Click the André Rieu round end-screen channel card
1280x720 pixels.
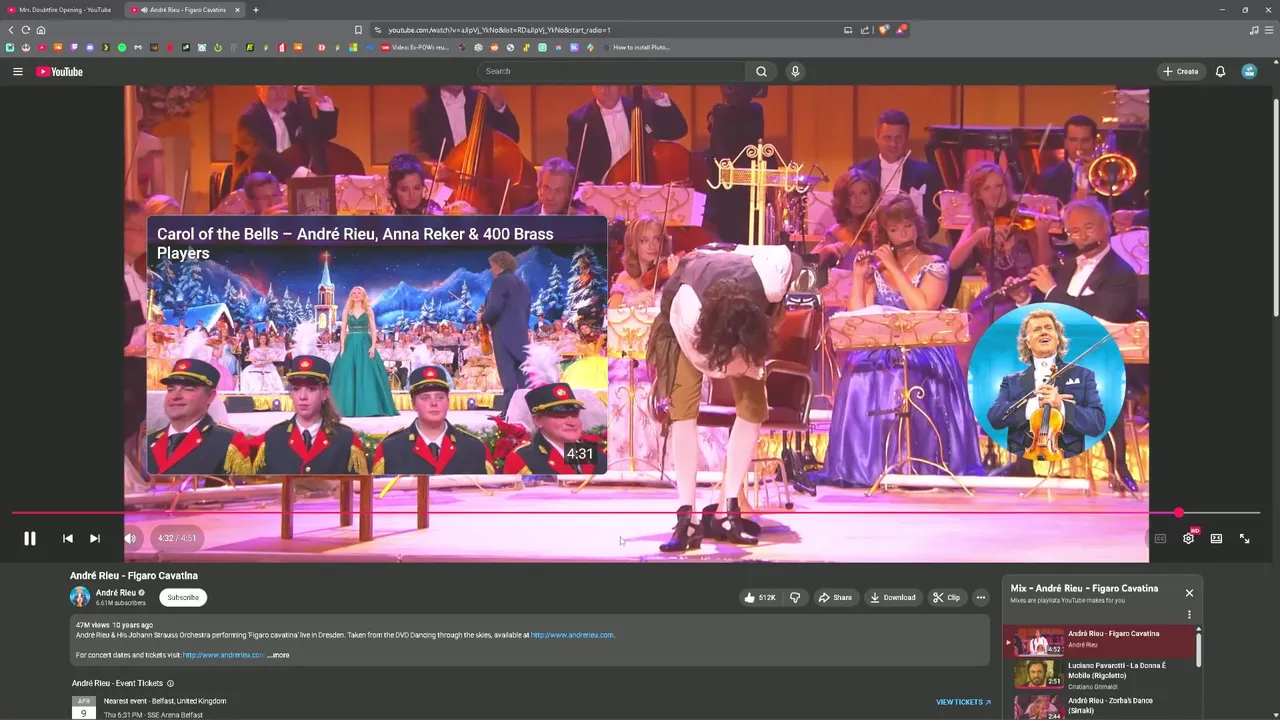1046,383
